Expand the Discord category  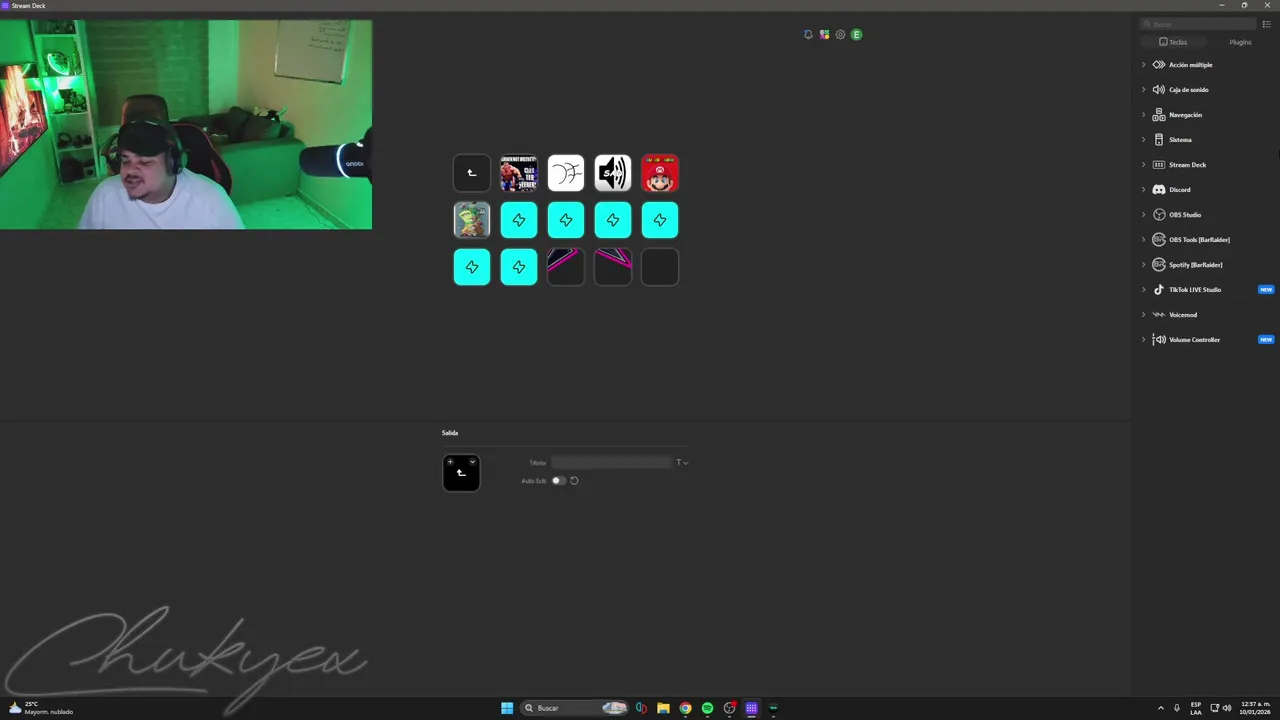point(1144,190)
